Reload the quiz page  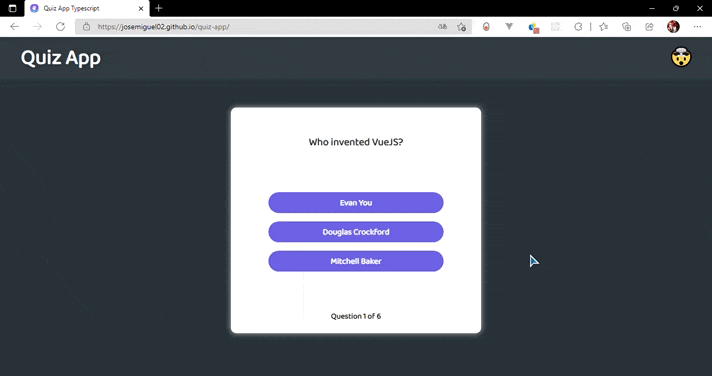click(x=60, y=27)
